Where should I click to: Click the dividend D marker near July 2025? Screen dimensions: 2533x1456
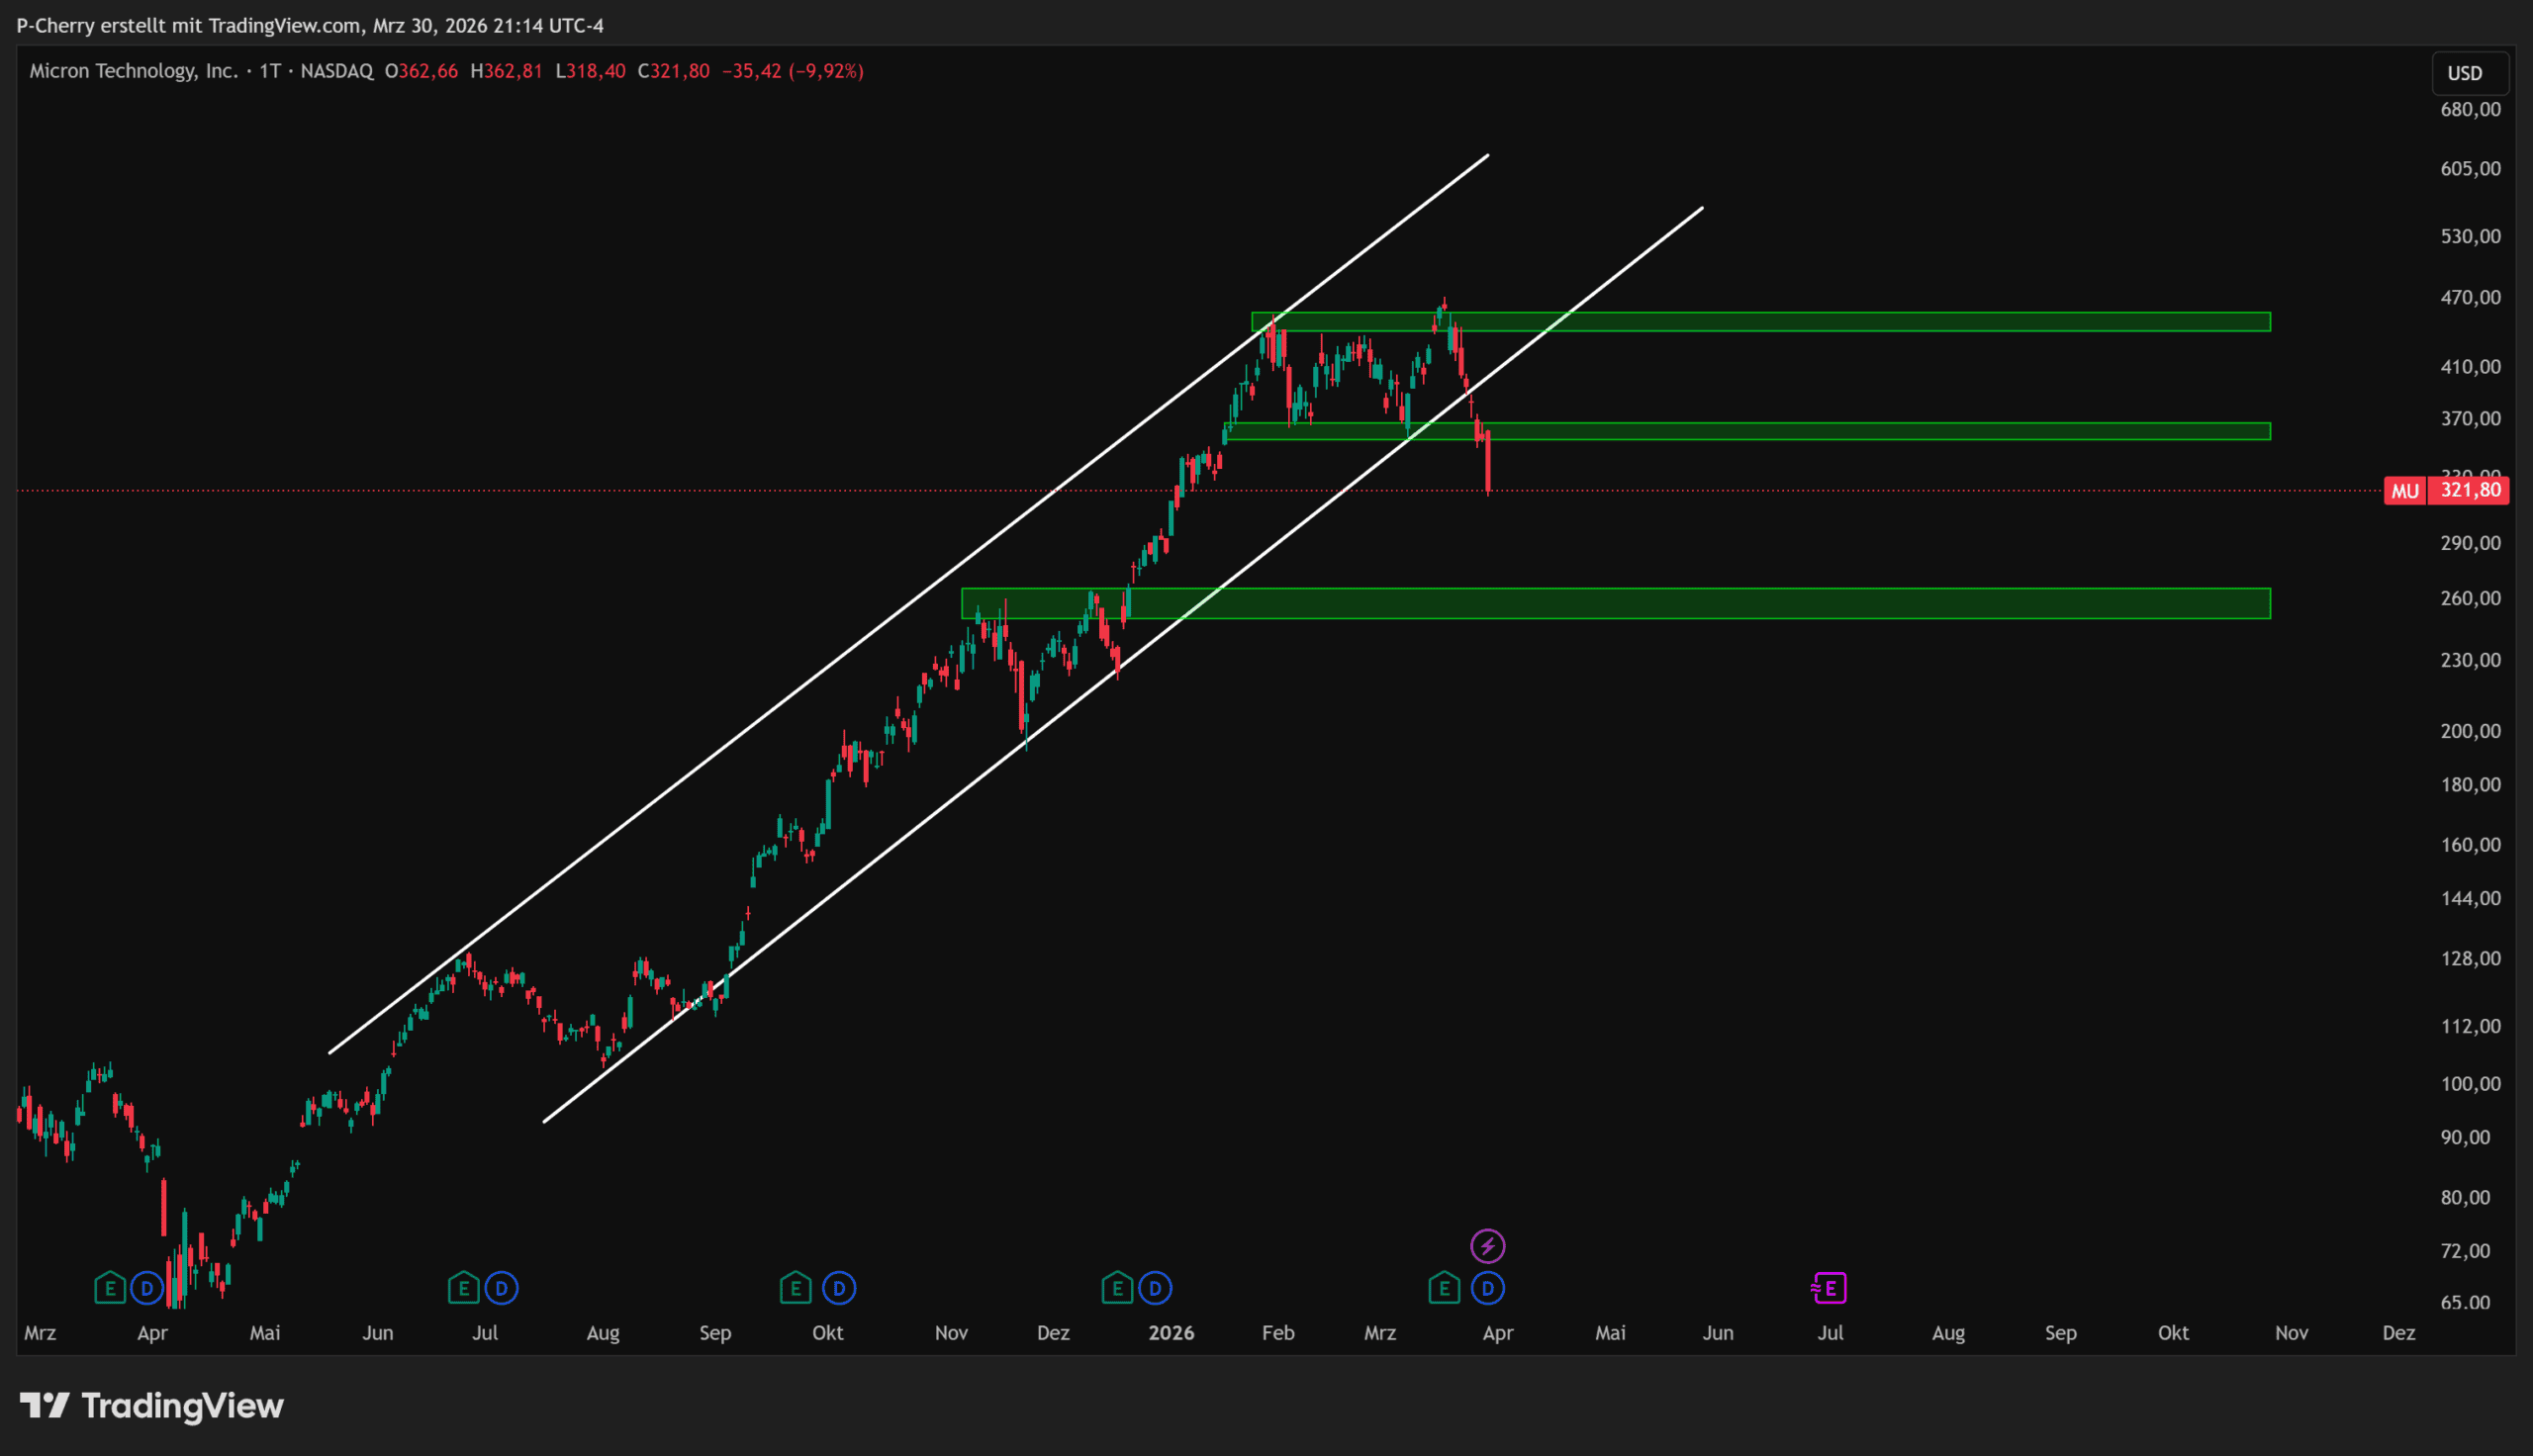tap(501, 1288)
